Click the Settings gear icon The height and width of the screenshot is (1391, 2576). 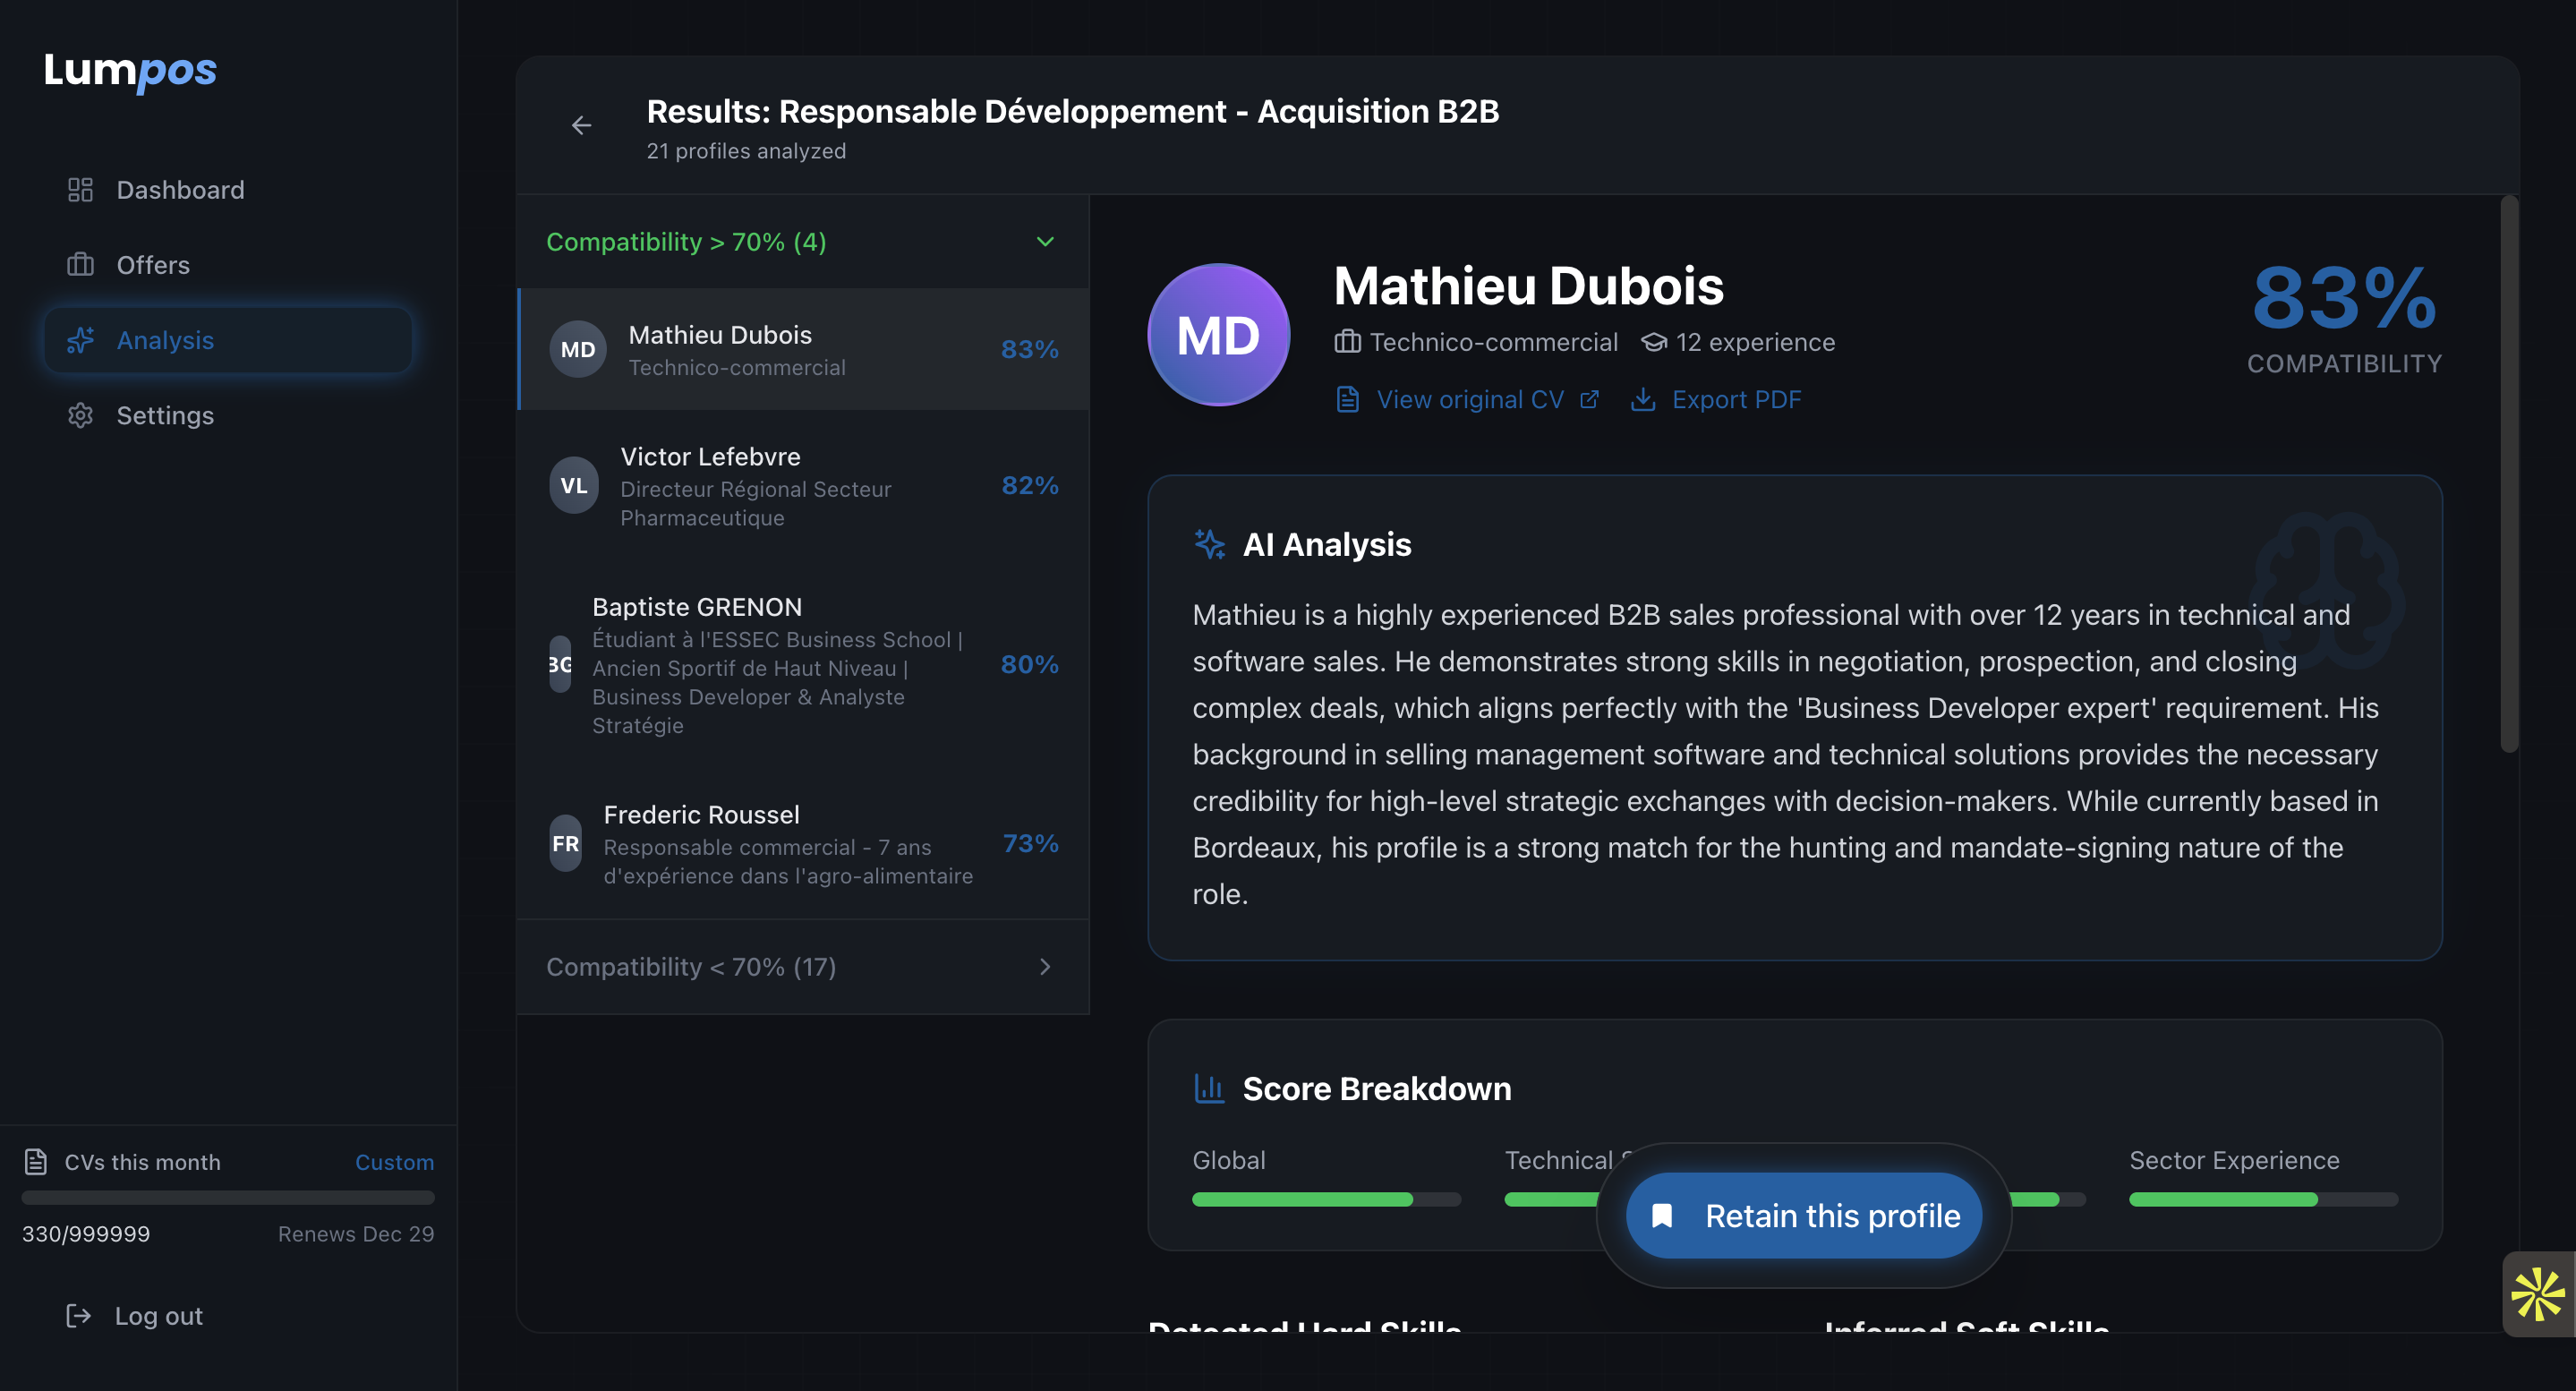tap(80, 415)
